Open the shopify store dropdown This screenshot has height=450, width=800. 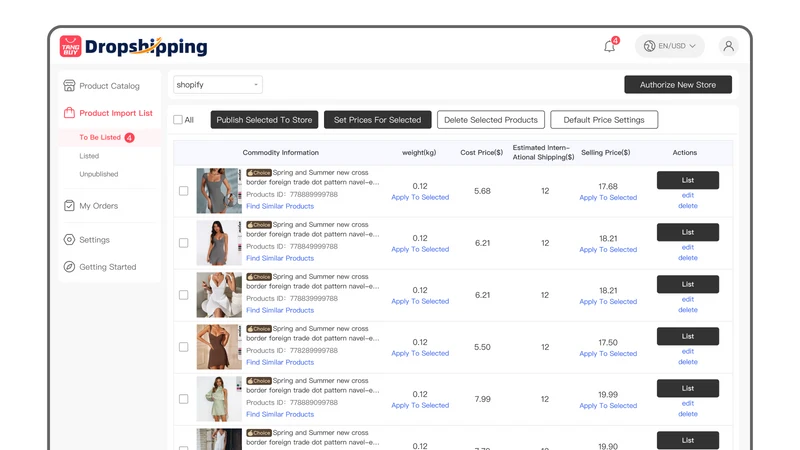pos(218,85)
